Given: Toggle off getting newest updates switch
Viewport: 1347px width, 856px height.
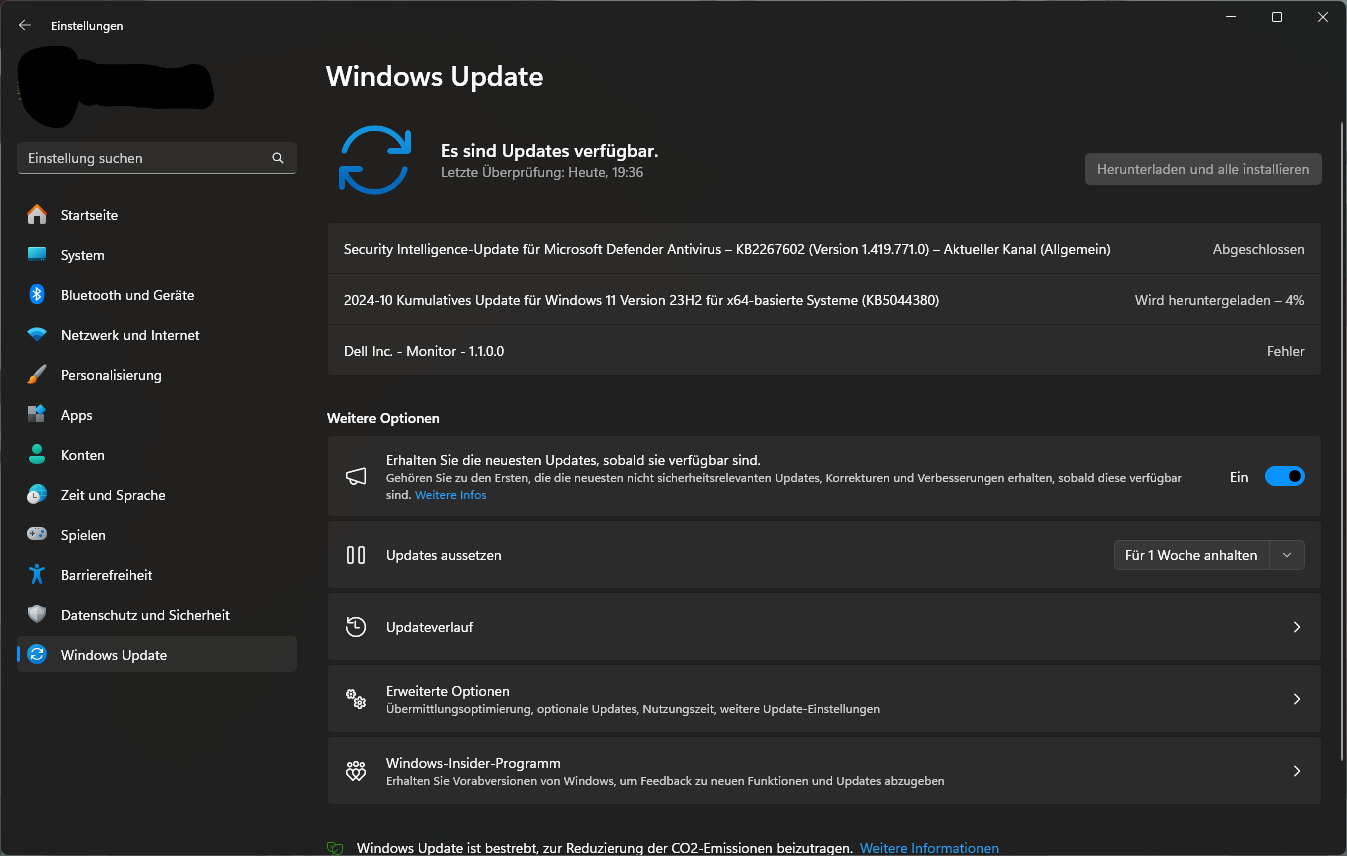Looking at the screenshot, I should (x=1285, y=477).
